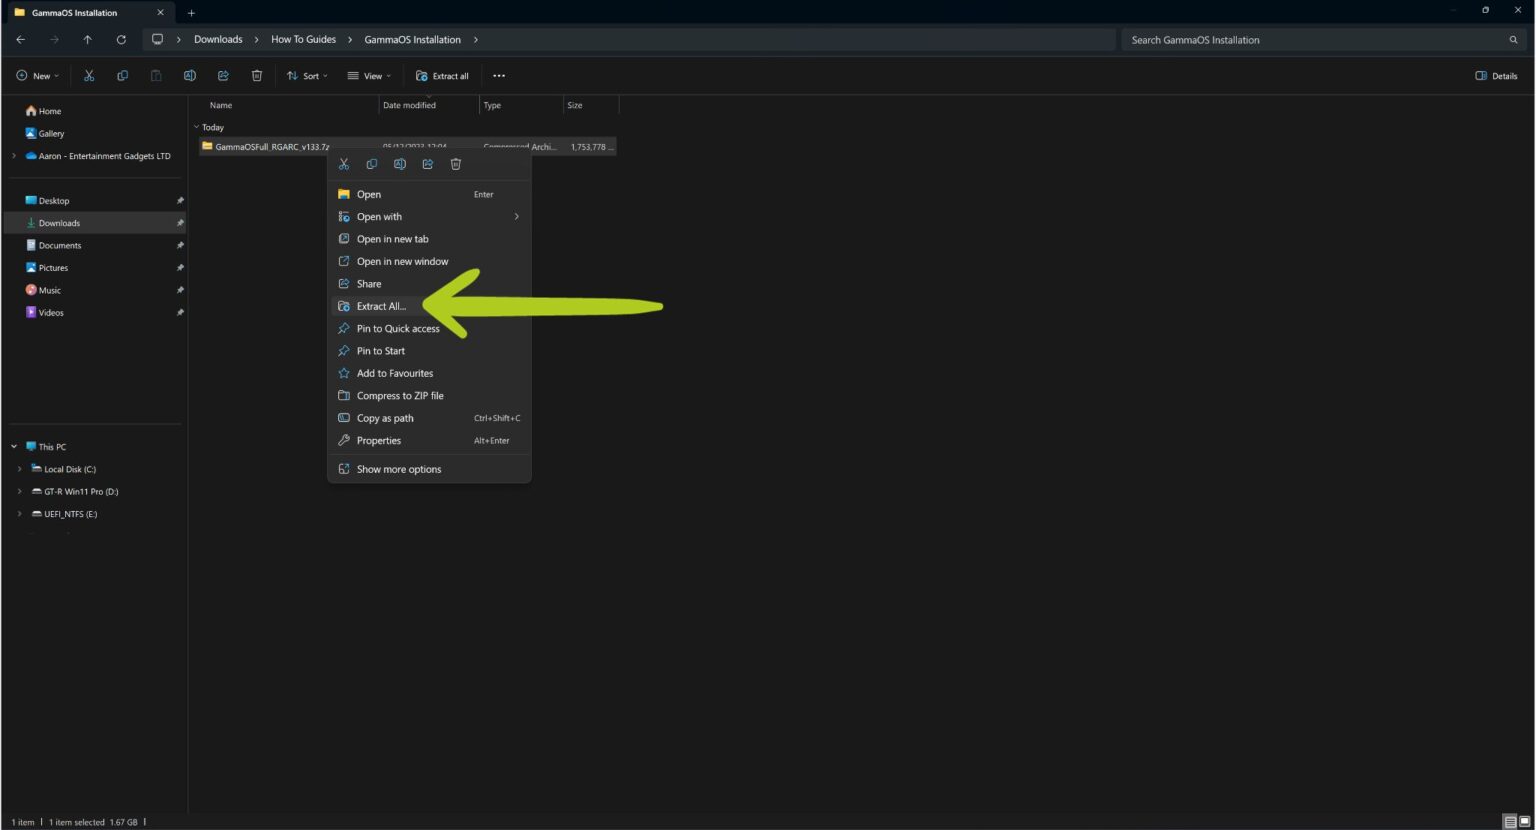Open the See more ellipsis in the toolbar
The width and height of the screenshot is (1536, 830).
pyautogui.click(x=498, y=75)
